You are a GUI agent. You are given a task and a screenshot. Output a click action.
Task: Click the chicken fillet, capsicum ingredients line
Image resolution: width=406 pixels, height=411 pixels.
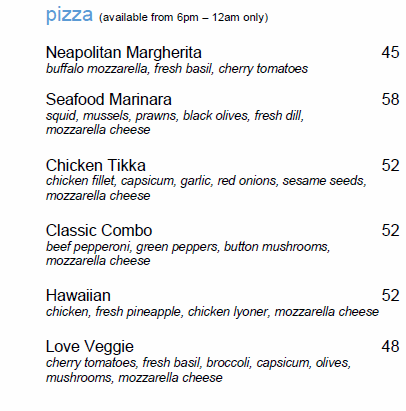coord(206,181)
